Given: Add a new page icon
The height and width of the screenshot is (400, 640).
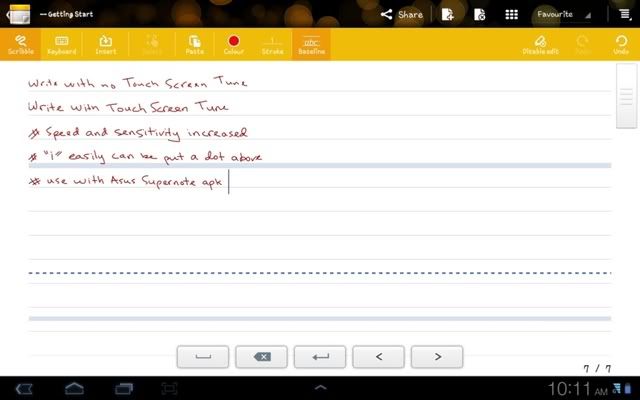Looking at the screenshot, I should (x=449, y=14).
